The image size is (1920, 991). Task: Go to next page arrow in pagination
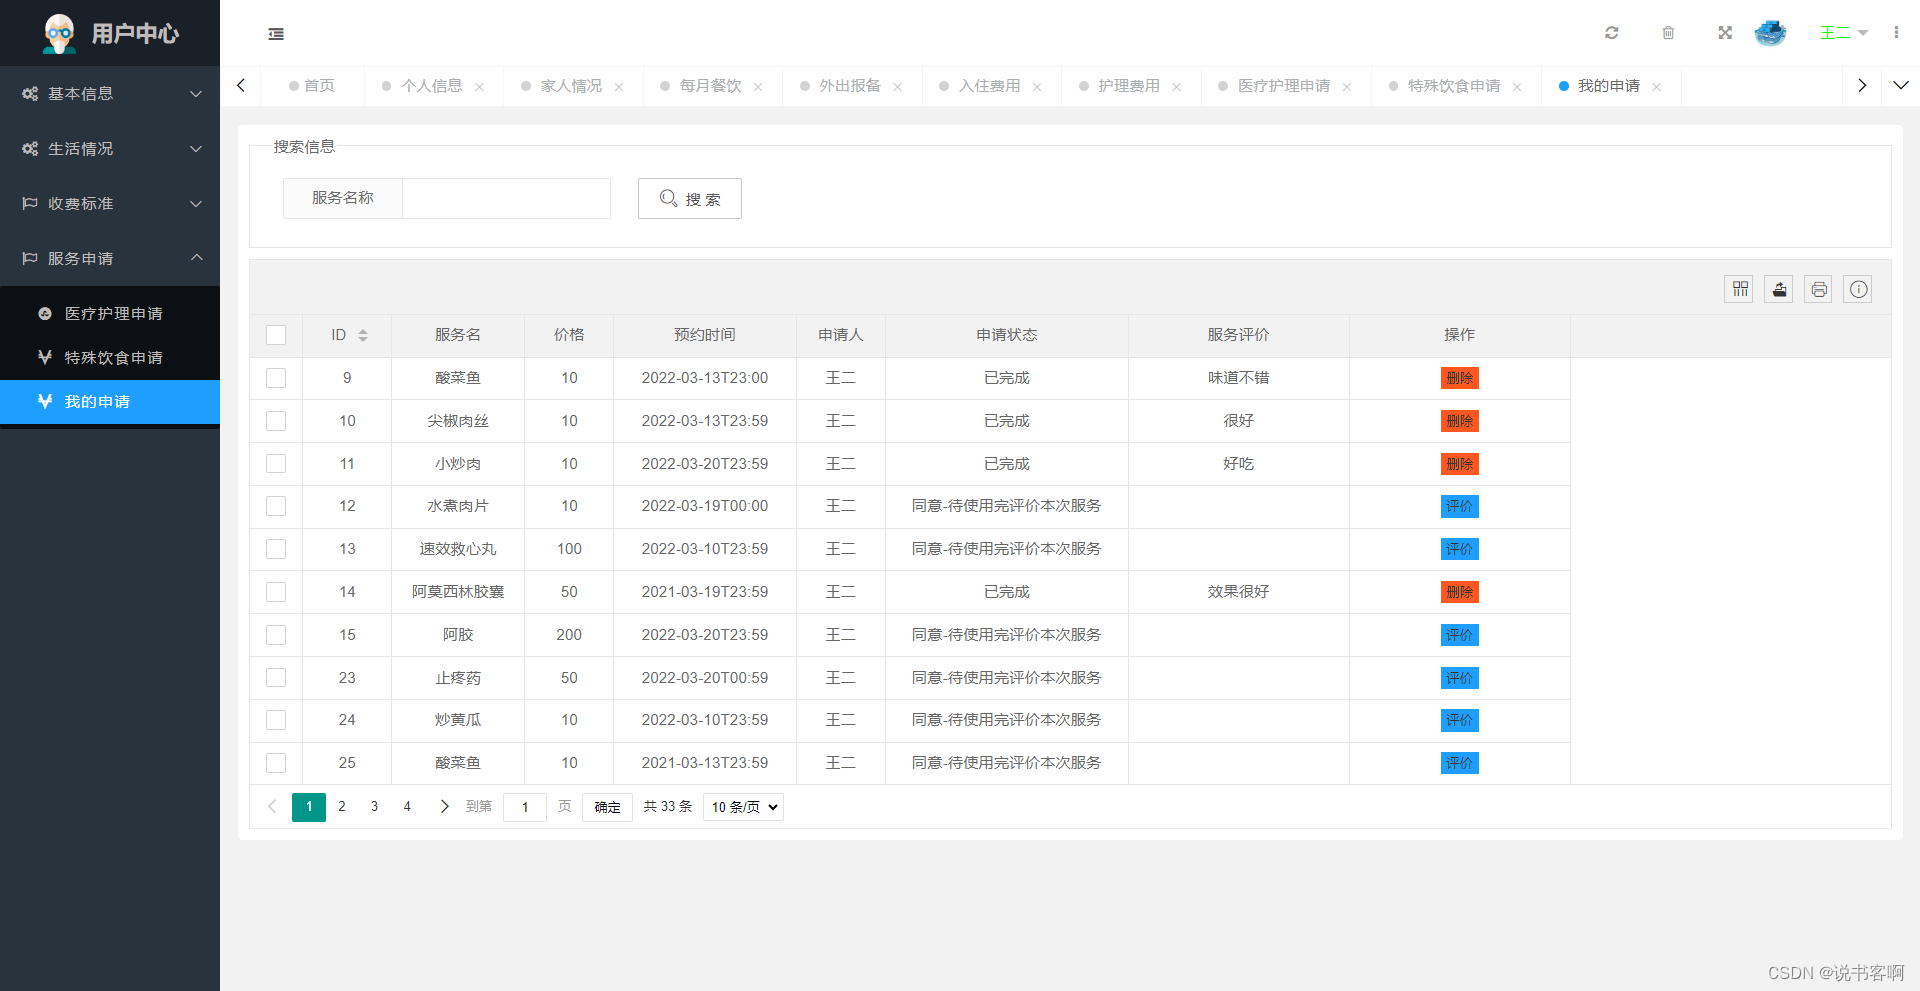click(x=444, y=806)
